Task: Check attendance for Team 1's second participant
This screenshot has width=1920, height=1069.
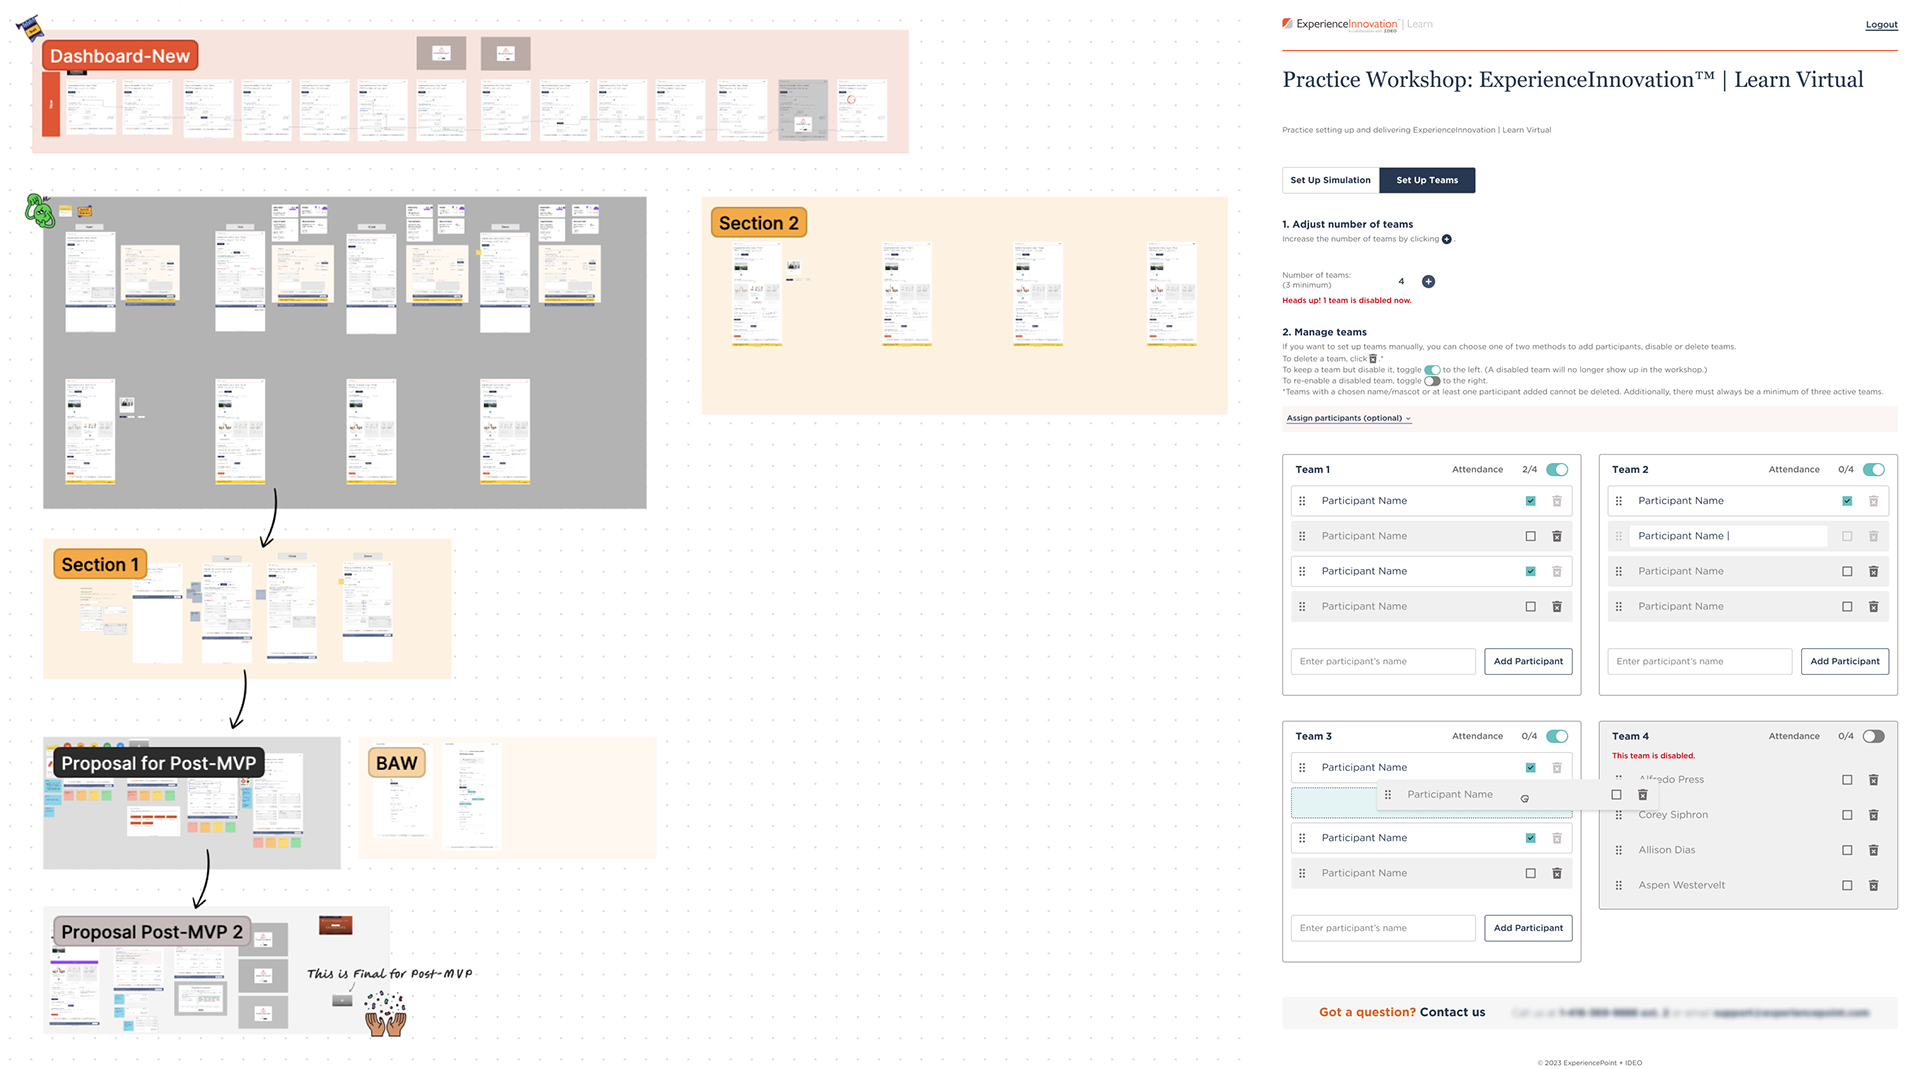Action: [x=1531, y=537]
